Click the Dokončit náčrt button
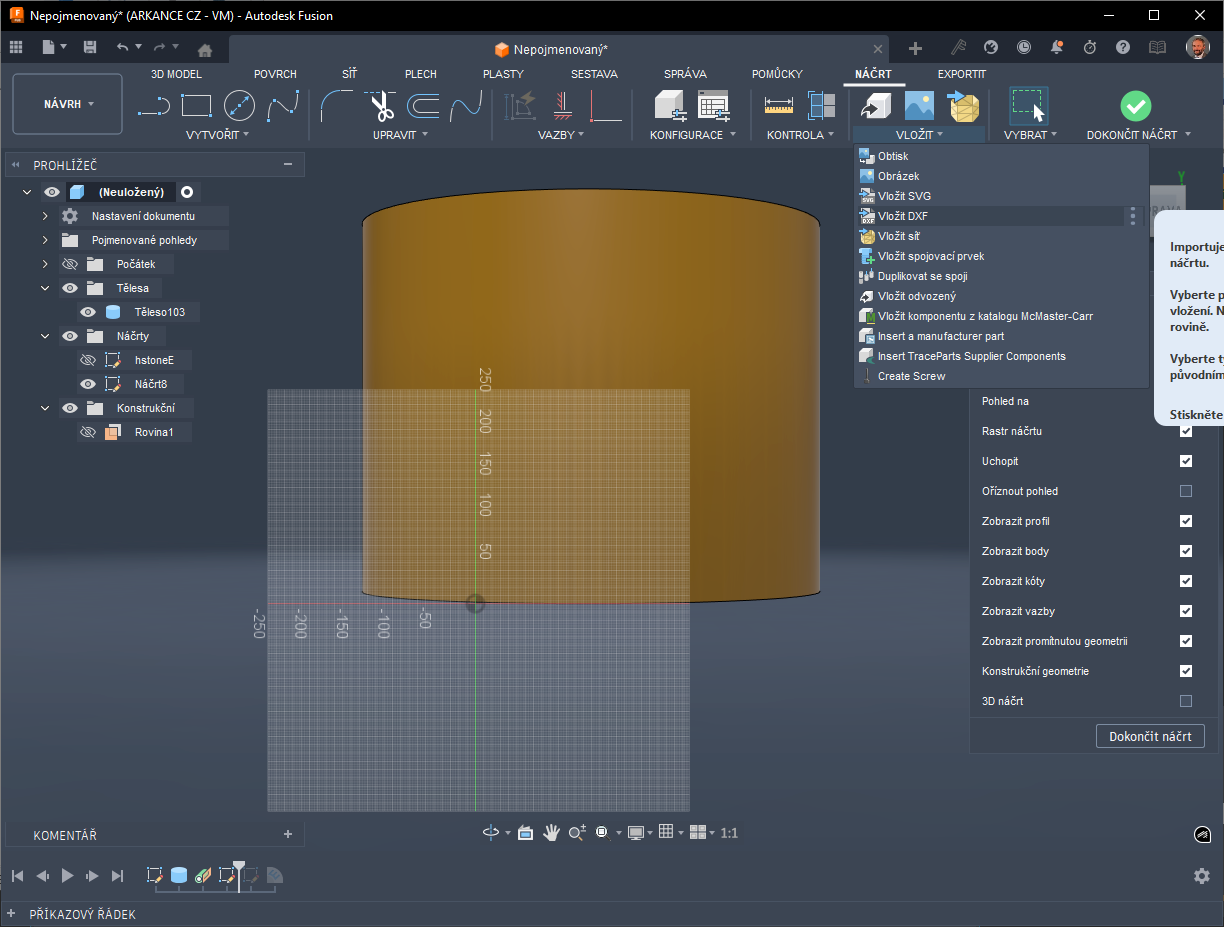Screen dimensions: 1224x927 click(x=1150, y=736)
